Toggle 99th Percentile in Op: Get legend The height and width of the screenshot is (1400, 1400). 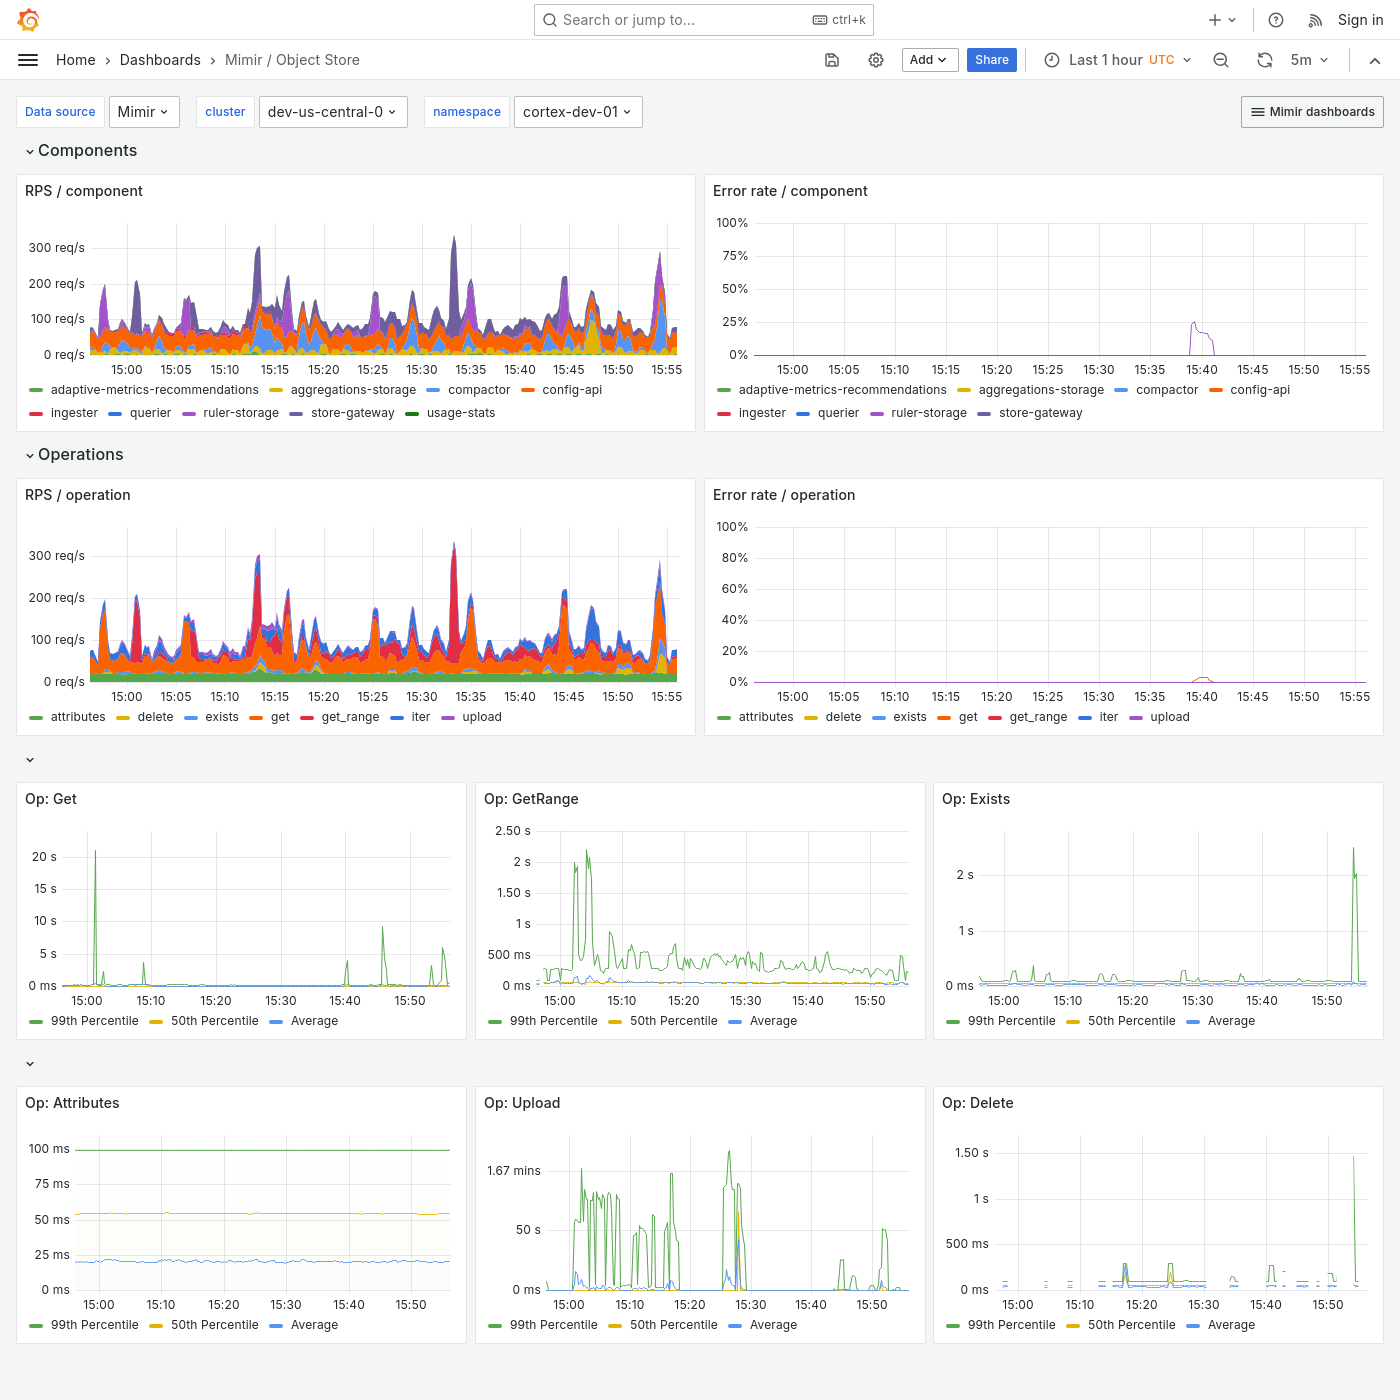pyautogui.click(x=95, y=1021)
